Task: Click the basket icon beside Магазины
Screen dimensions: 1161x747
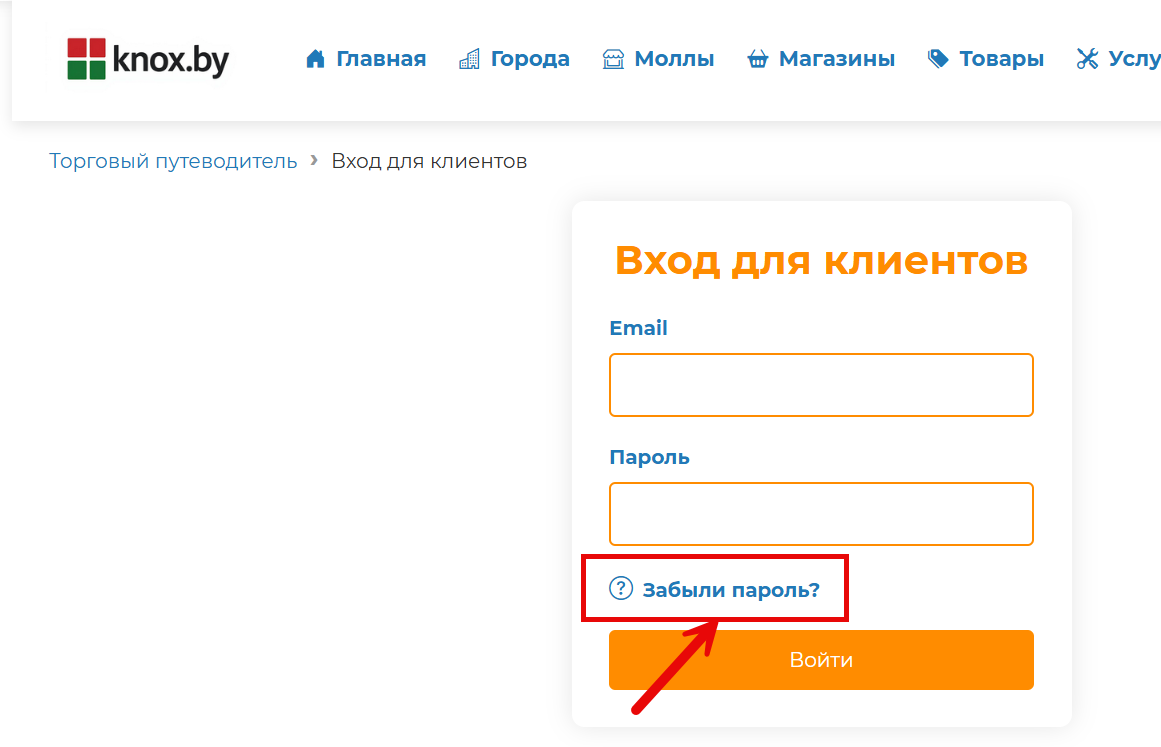Action: pos(757,60)
